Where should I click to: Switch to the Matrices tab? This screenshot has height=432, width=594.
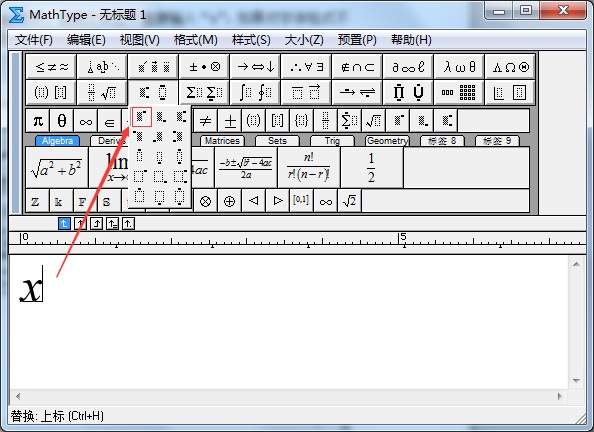pos(222,141)
